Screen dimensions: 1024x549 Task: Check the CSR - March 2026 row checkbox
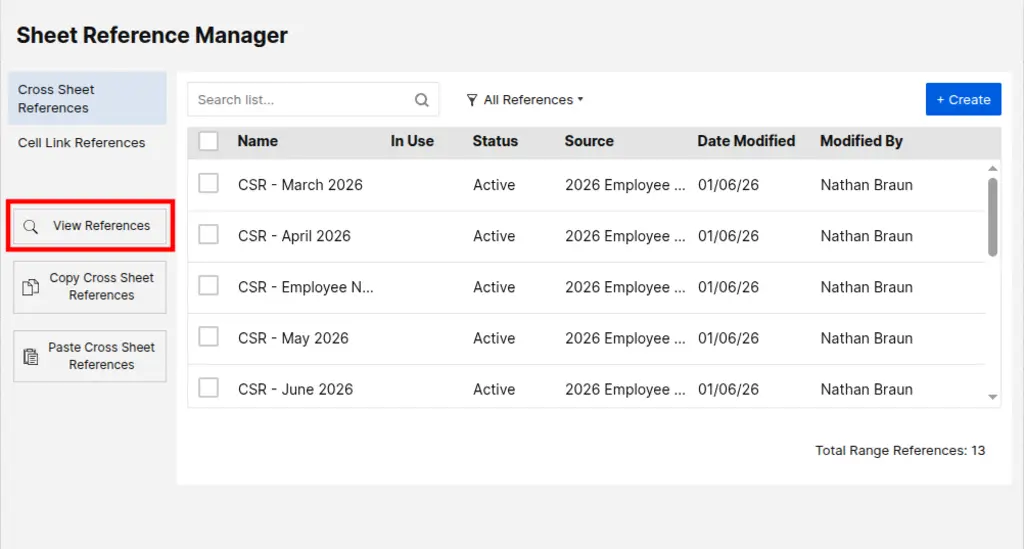click(x=208, y=183)
